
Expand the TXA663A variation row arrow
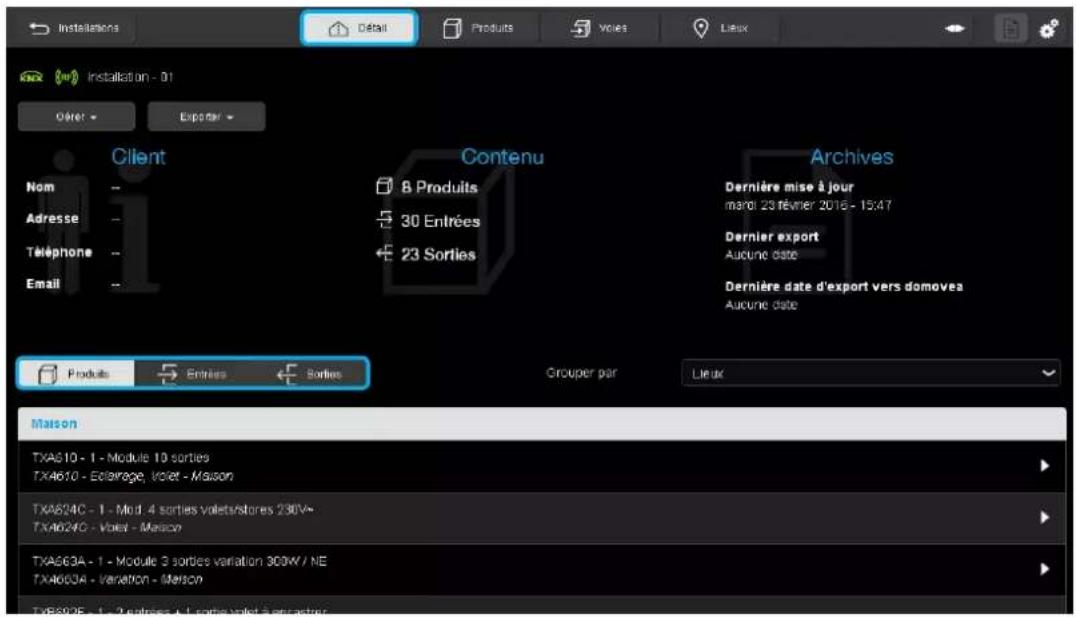coord(1044,568)
